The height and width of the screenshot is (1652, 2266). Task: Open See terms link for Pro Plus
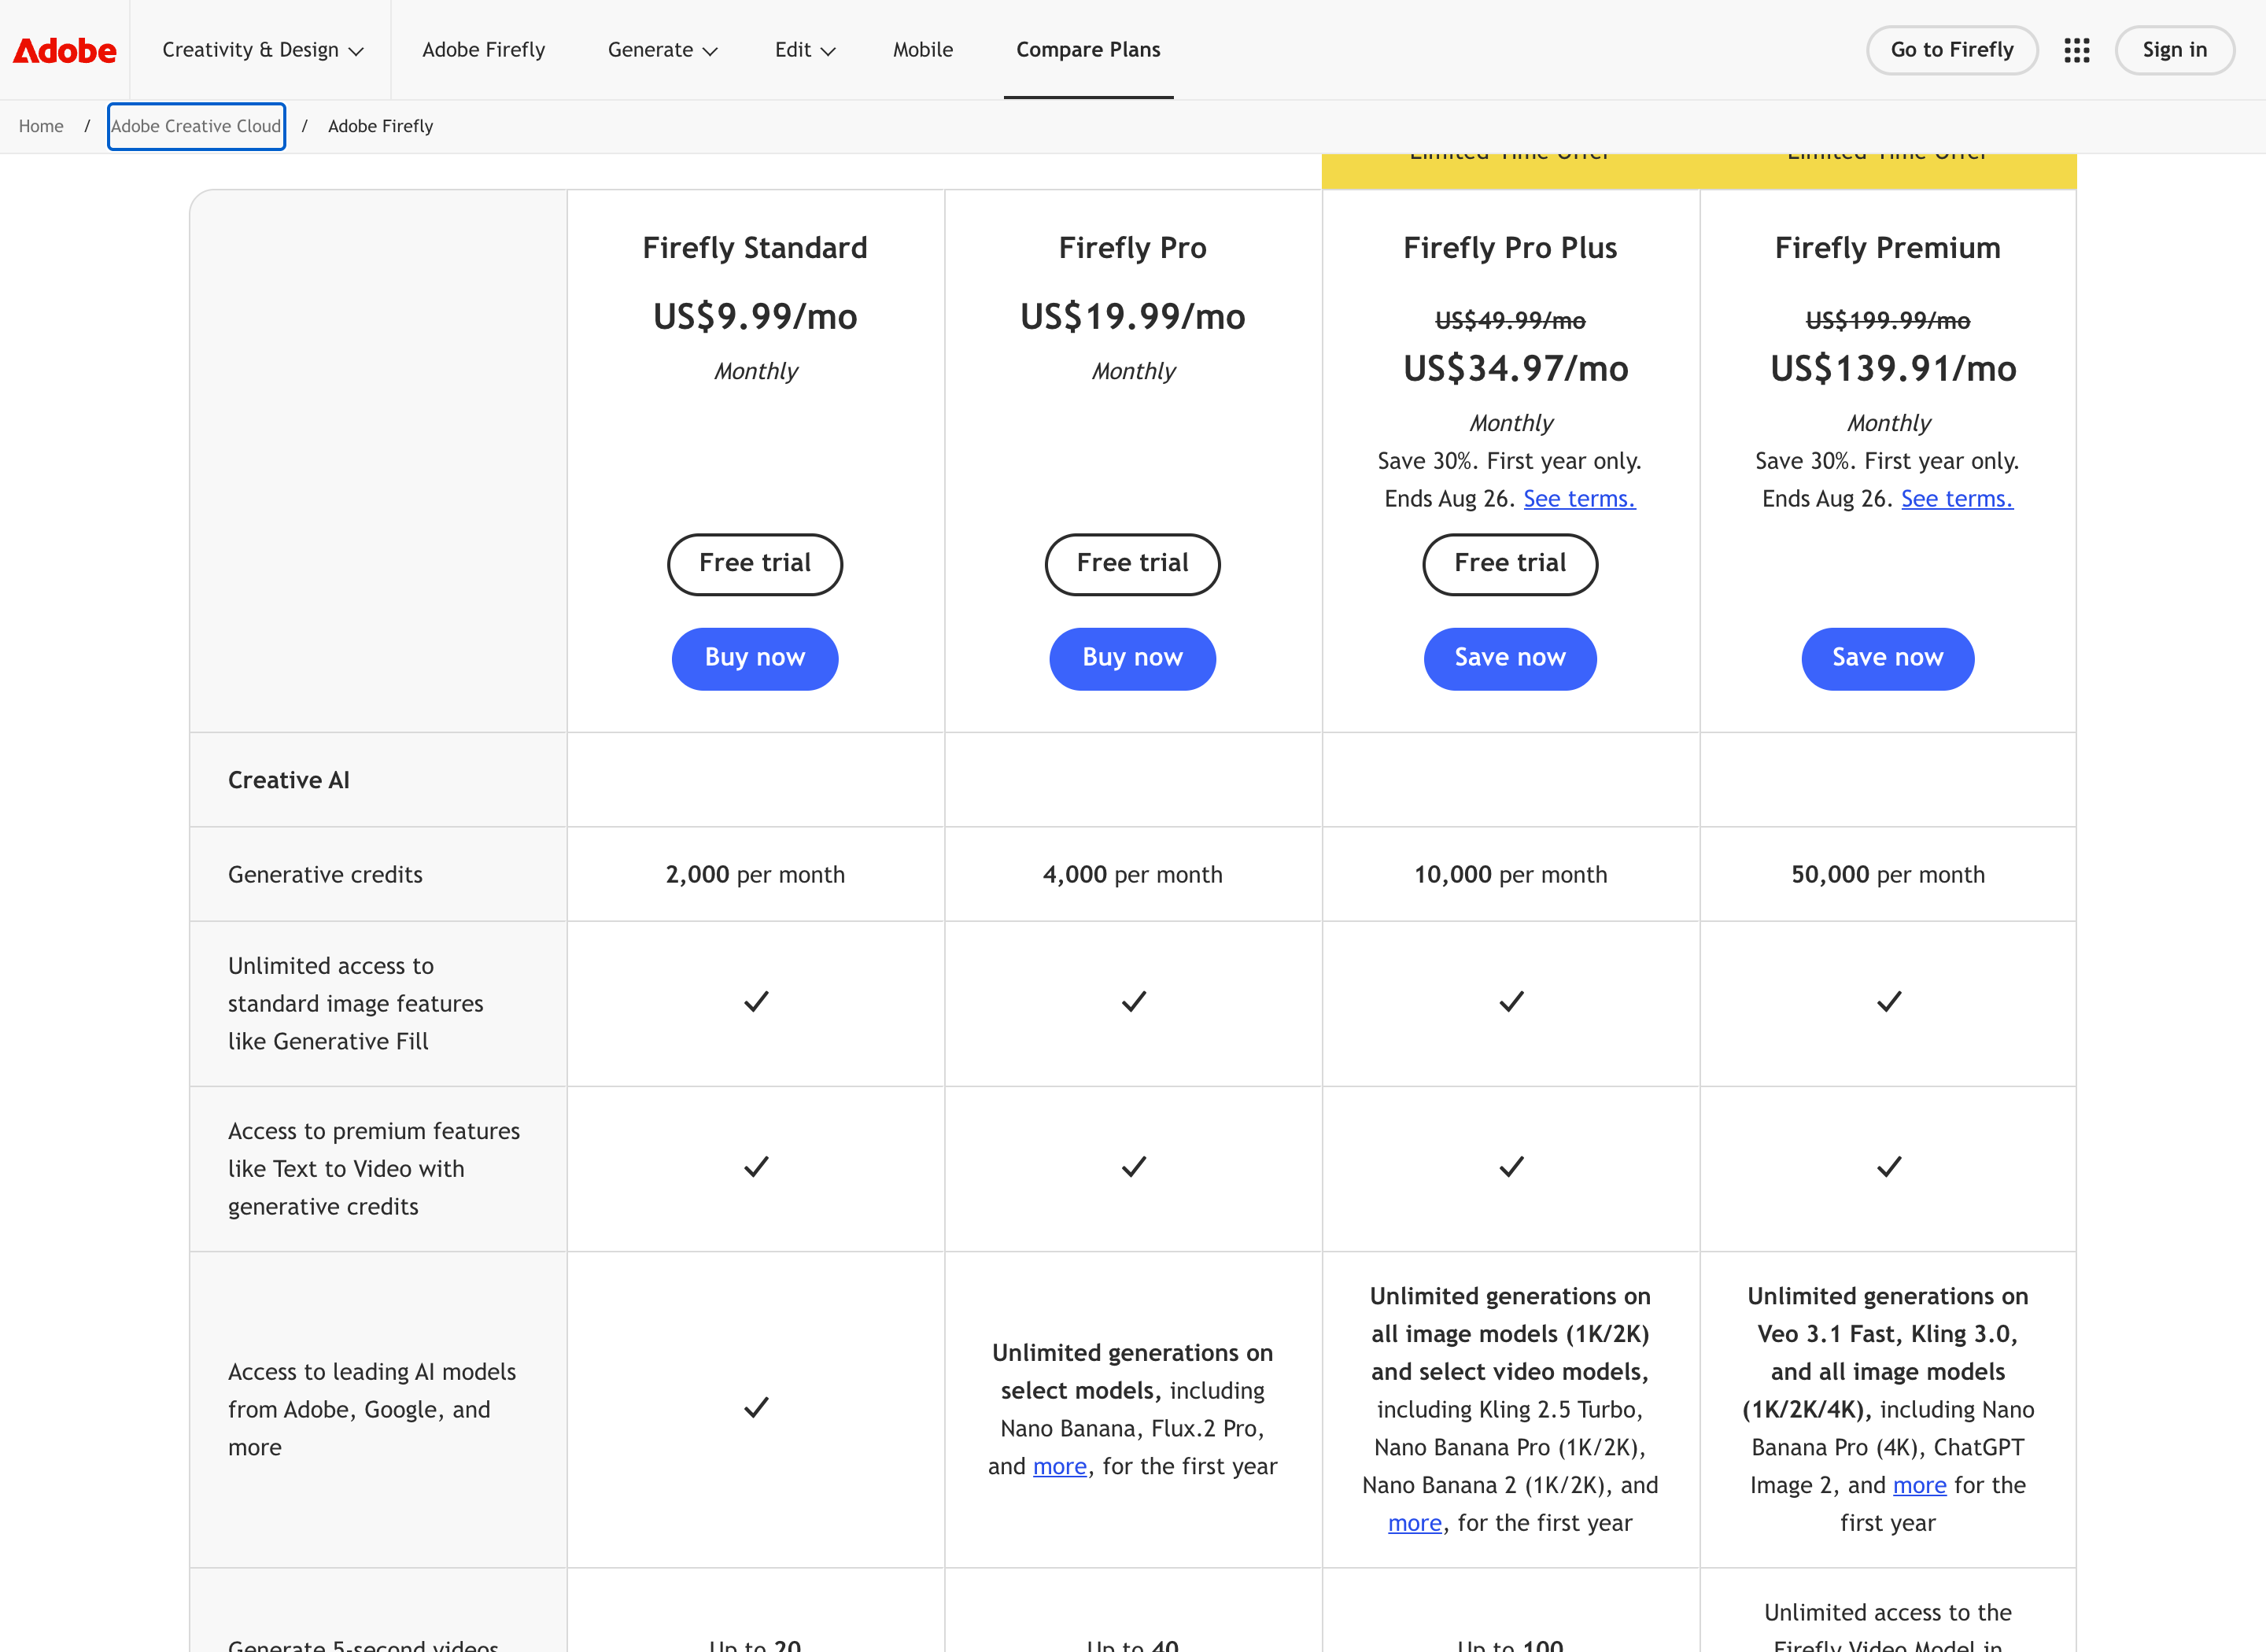click(x=1579, y=499)
